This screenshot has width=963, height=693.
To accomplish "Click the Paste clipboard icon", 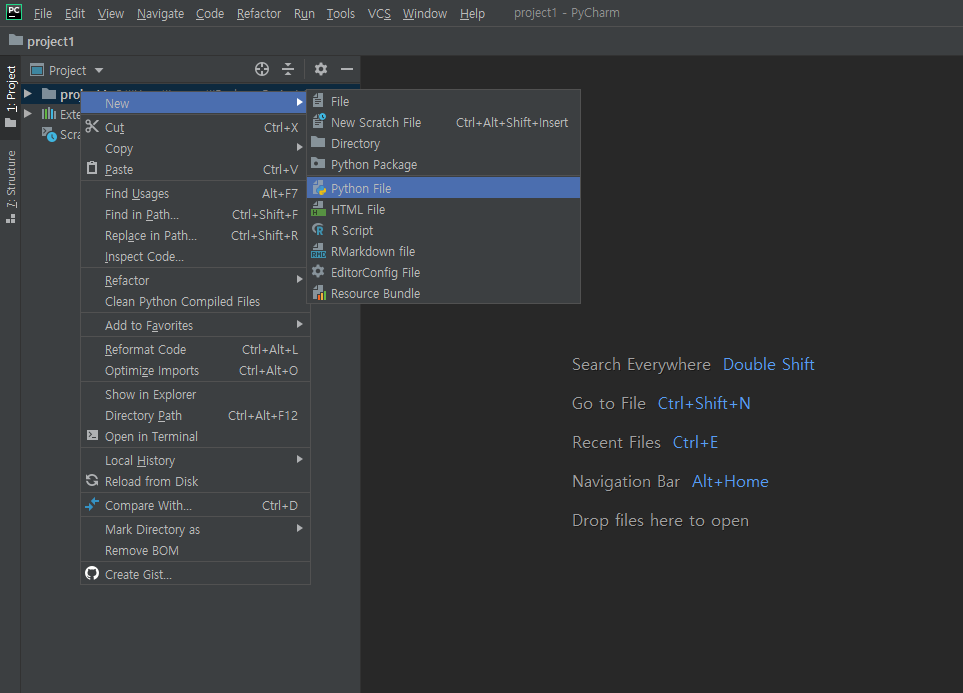I will [92, 168].
